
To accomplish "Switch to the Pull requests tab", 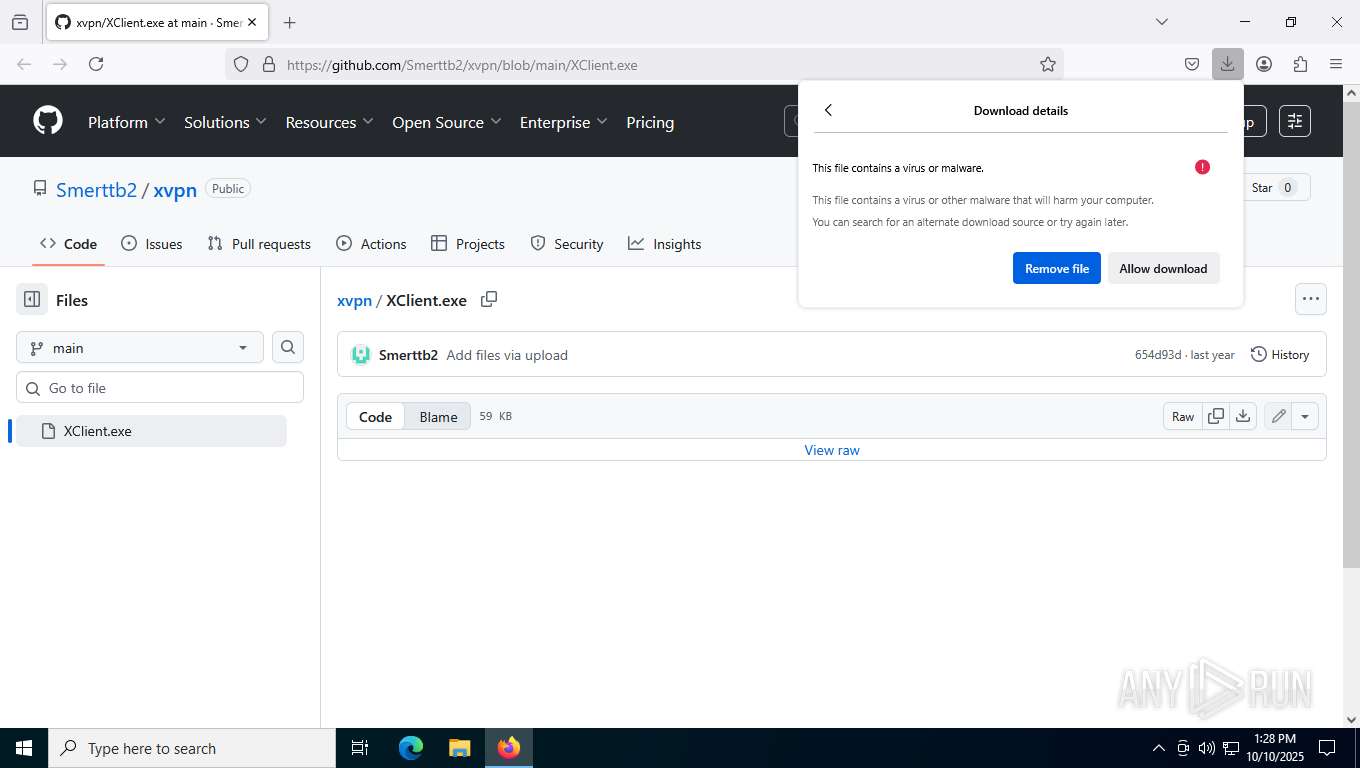I will click(259, 244).
